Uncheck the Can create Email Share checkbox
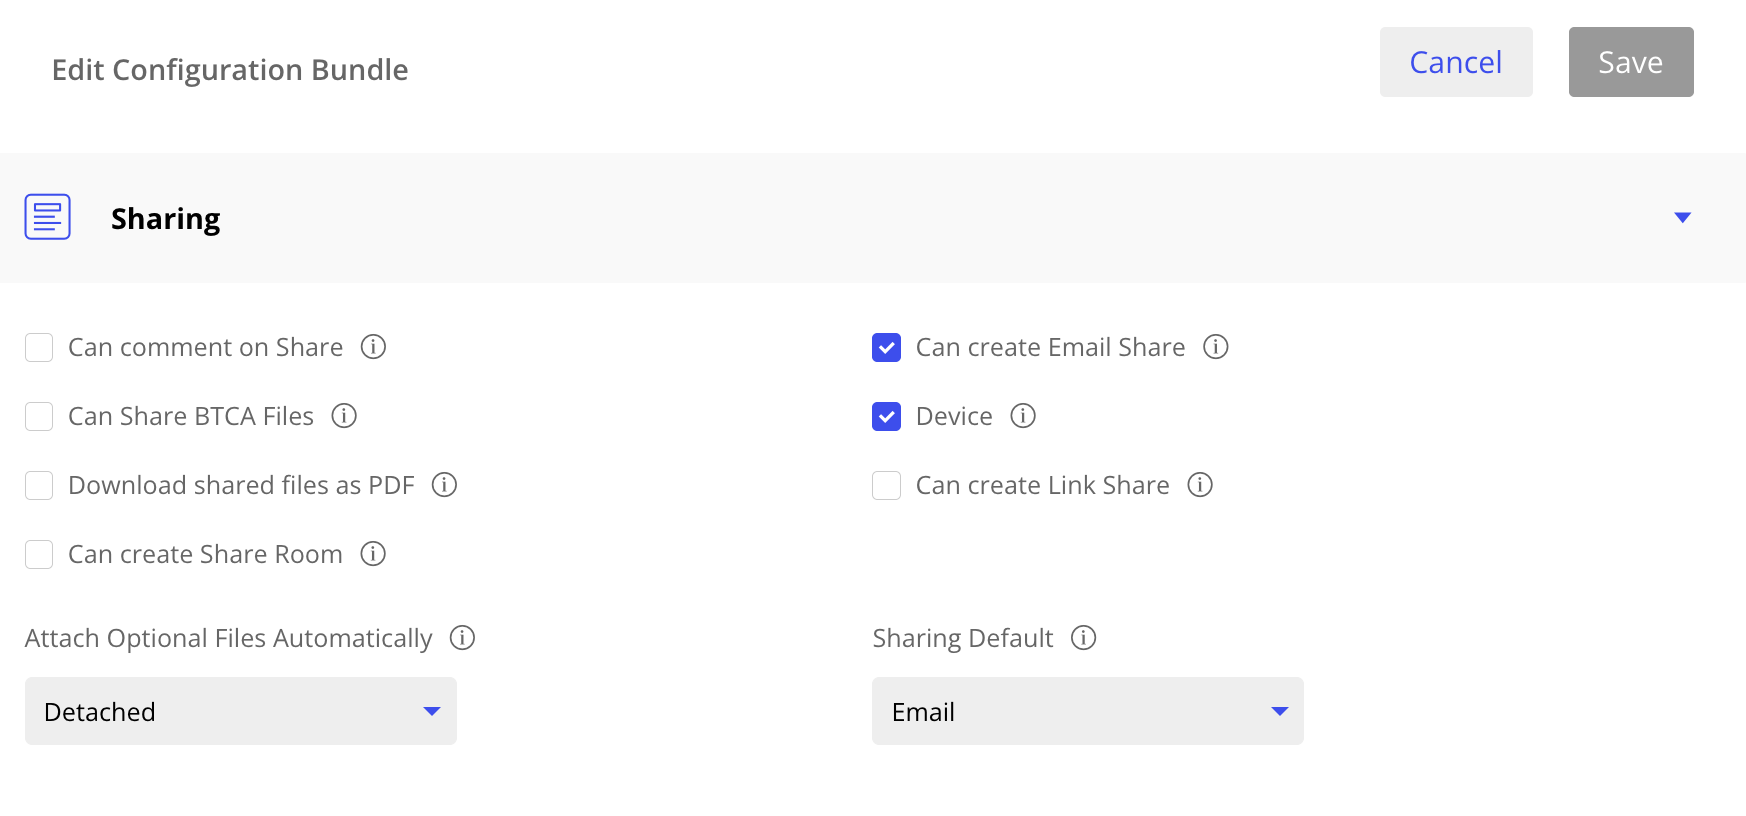Screen dimensions: 1746x816 click(887, 348)
